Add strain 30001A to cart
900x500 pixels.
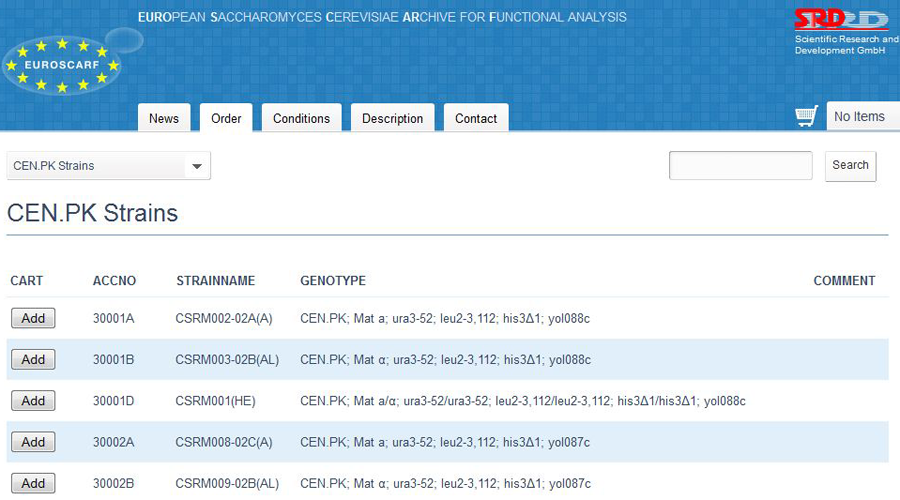coord(33,318)
